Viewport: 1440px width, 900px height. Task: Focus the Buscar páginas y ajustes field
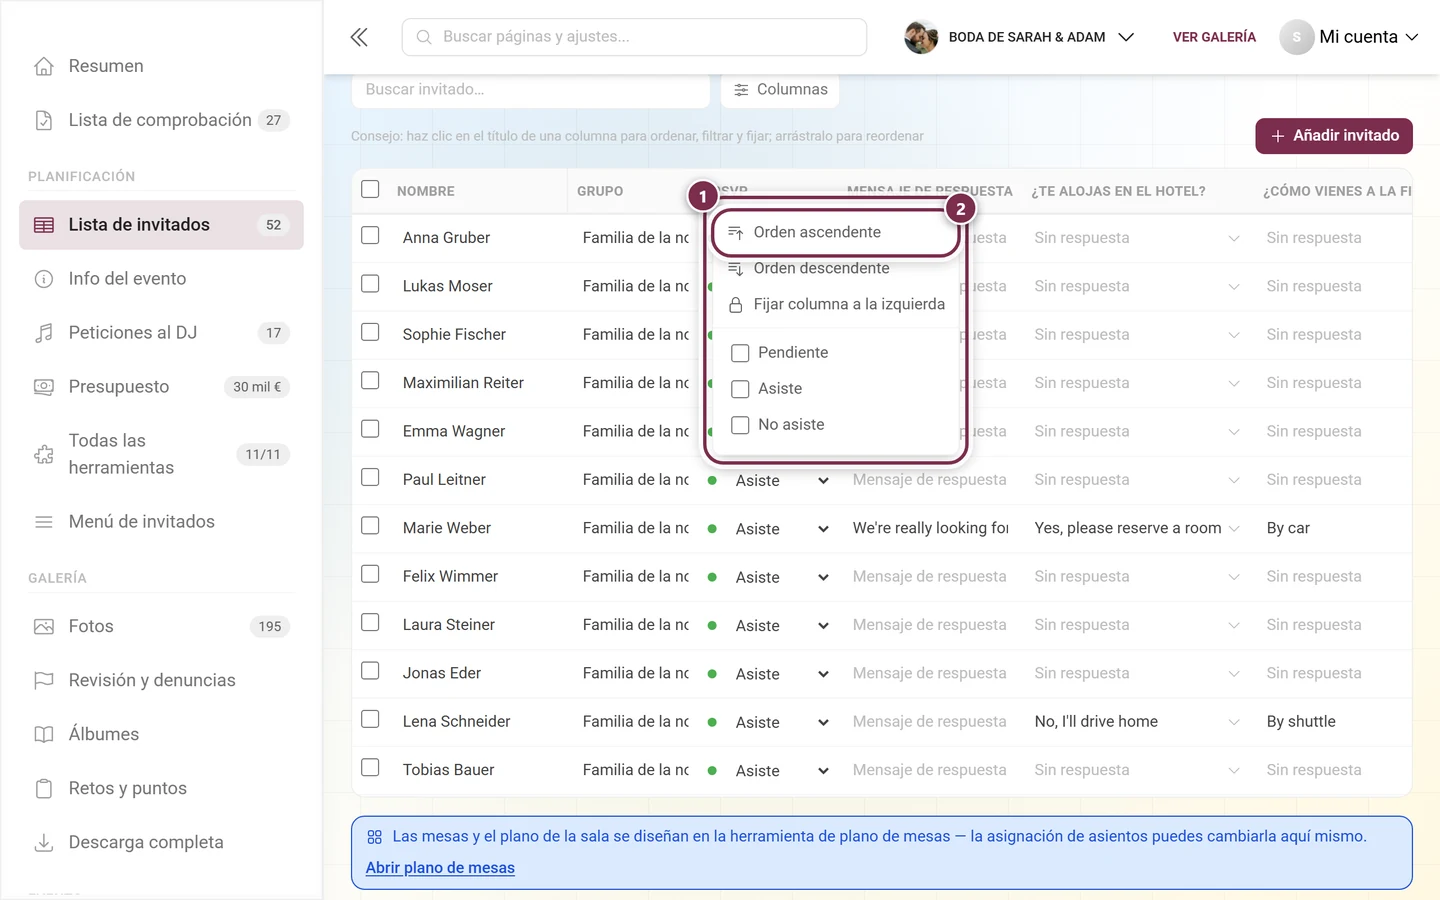click(x=634, y=37)
